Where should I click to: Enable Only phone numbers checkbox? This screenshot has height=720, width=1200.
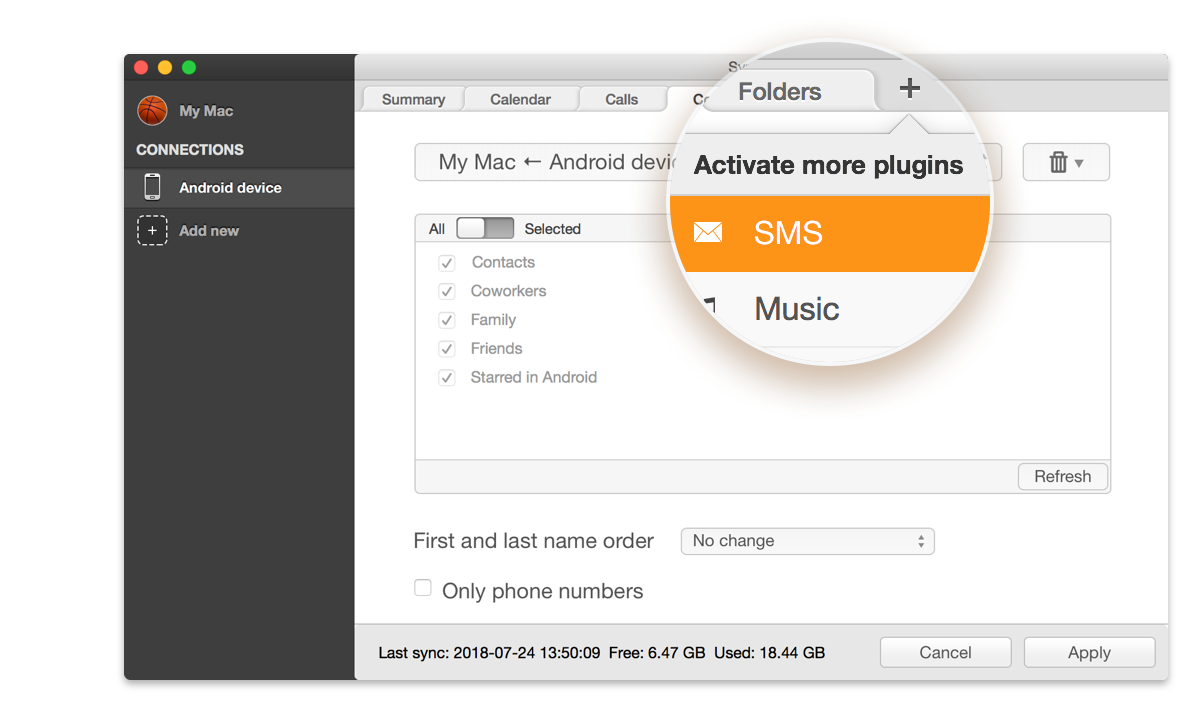(423, 588)
